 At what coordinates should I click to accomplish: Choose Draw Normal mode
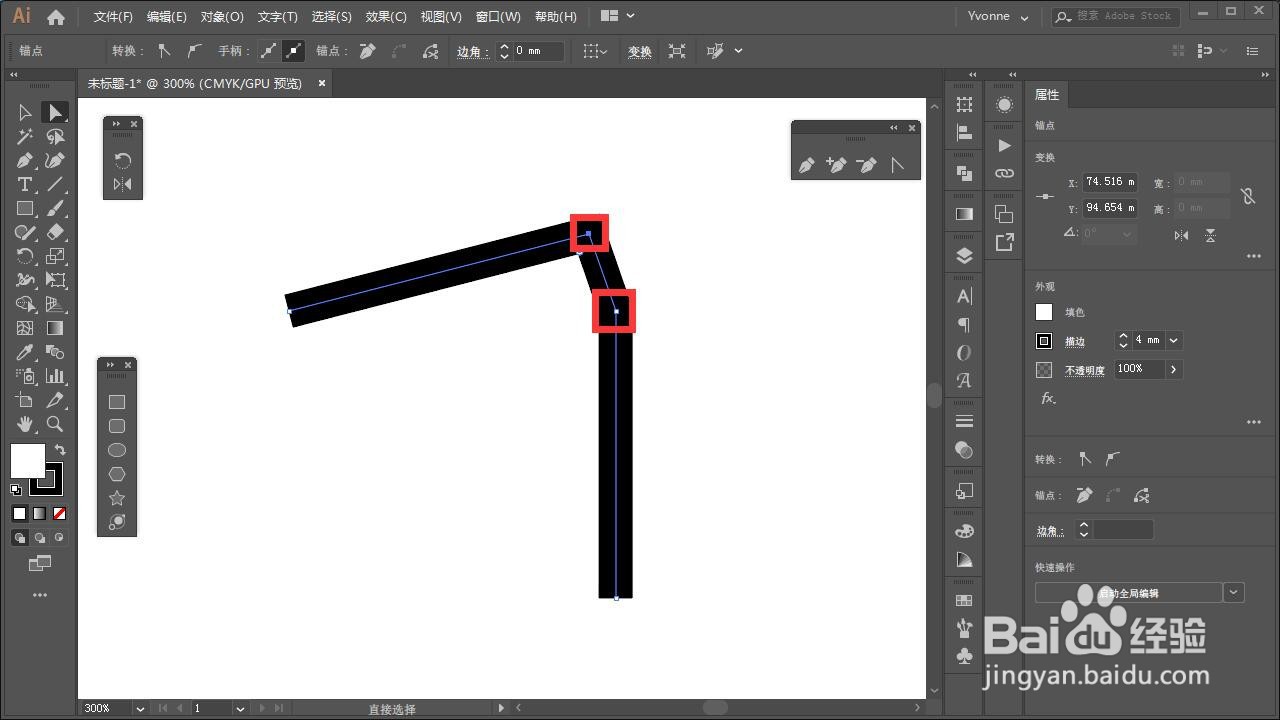click(20, 538)
